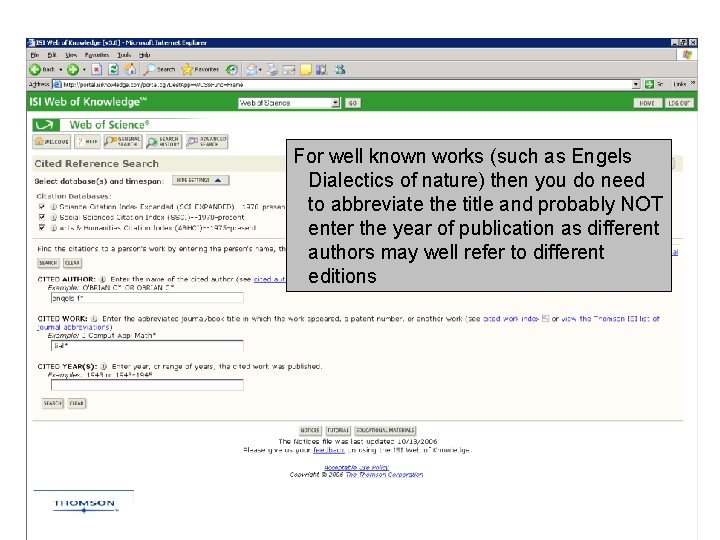Uncheck Arts & Humanities Citation Index checkbox

click(42, 227)
